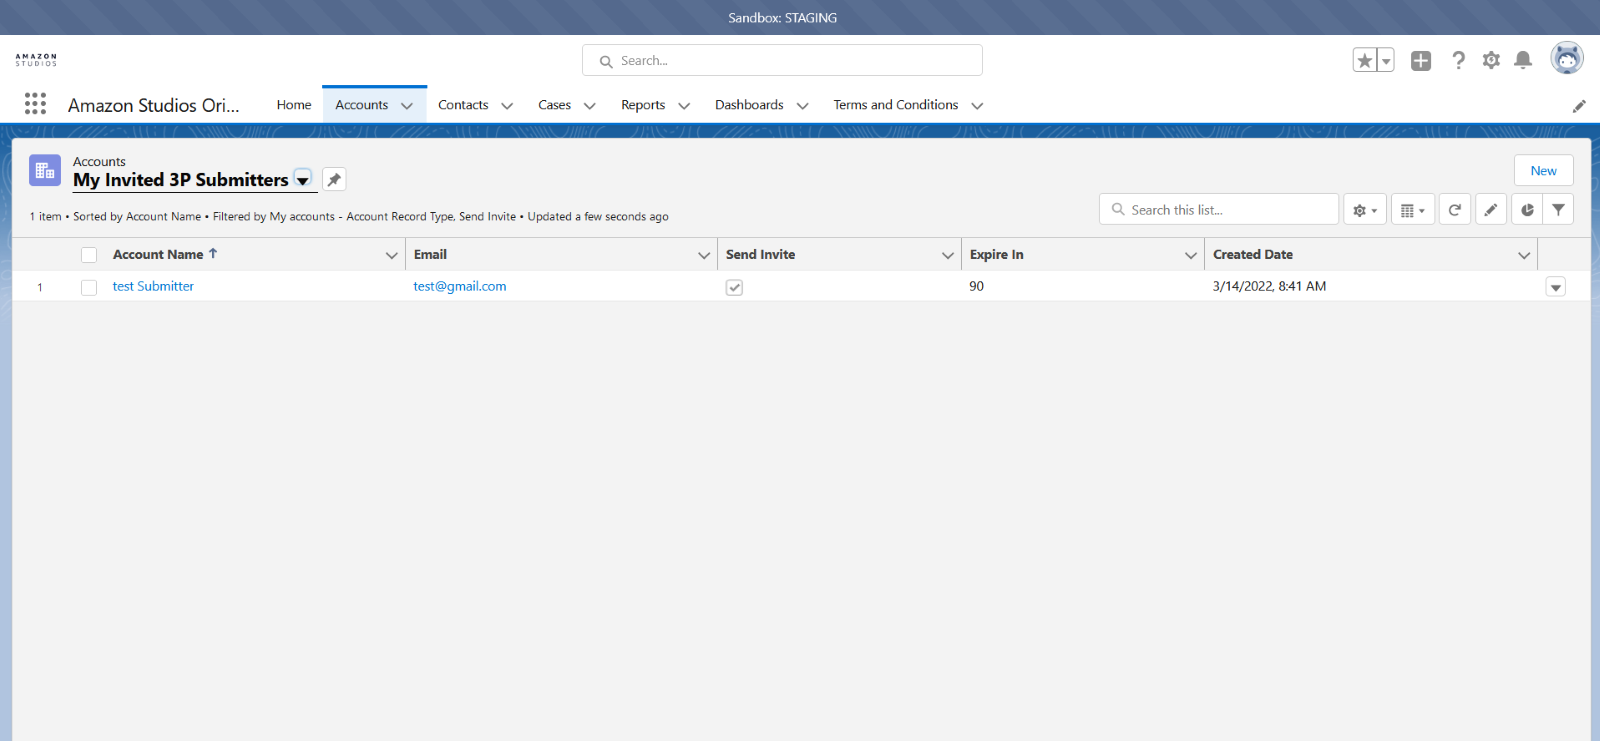
Task: Click the test@gmail.com email link
Action: pos(460,286)
